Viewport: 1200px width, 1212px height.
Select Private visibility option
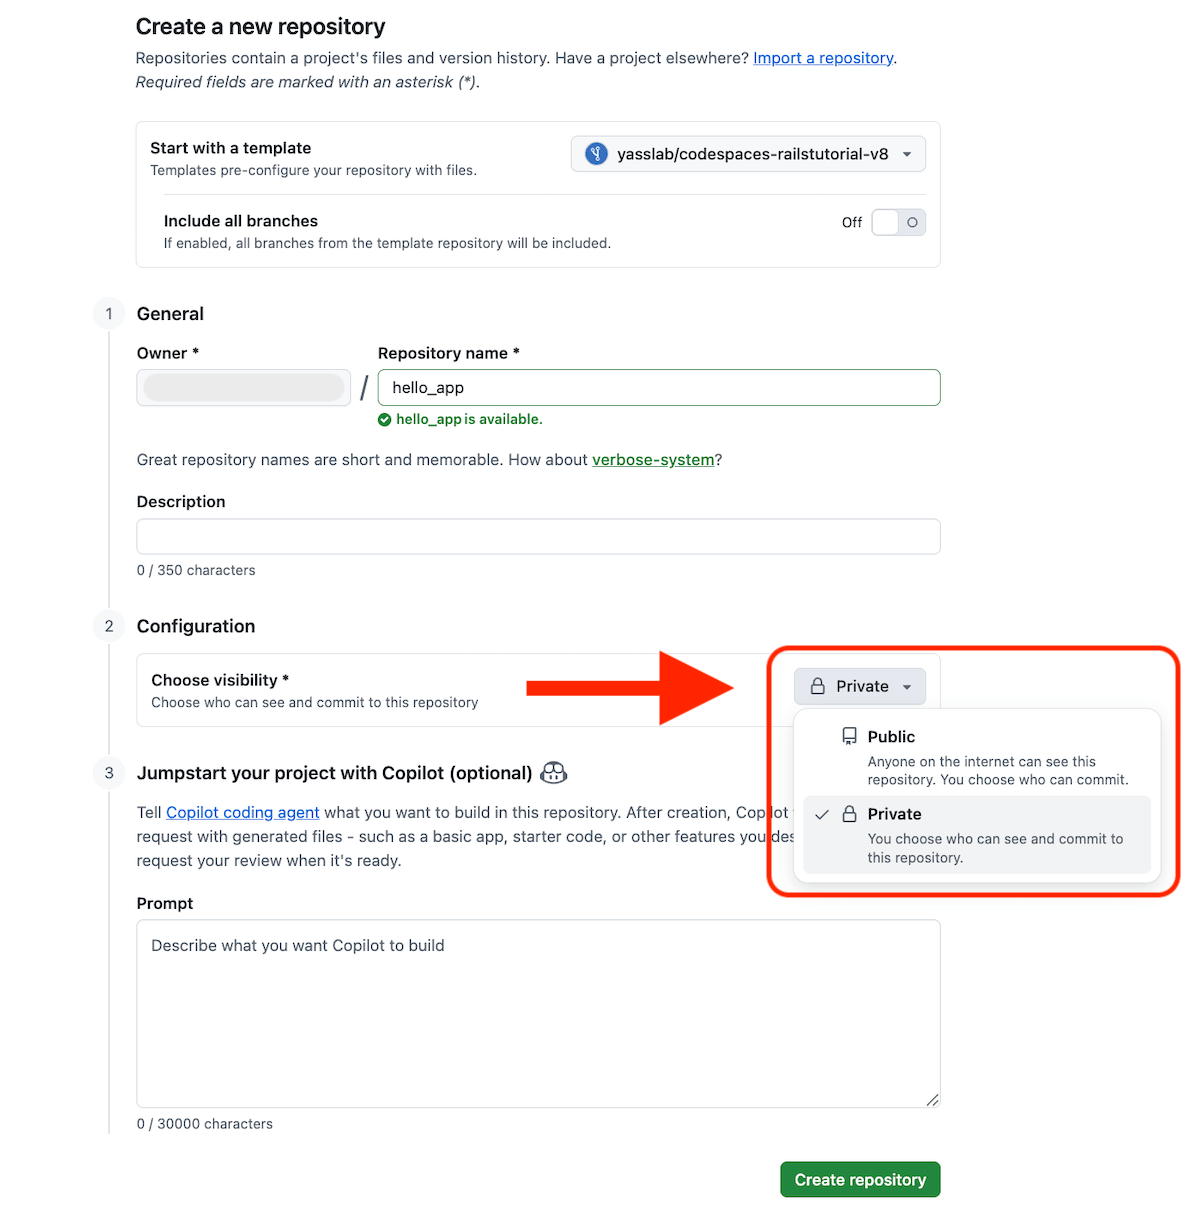977,835
